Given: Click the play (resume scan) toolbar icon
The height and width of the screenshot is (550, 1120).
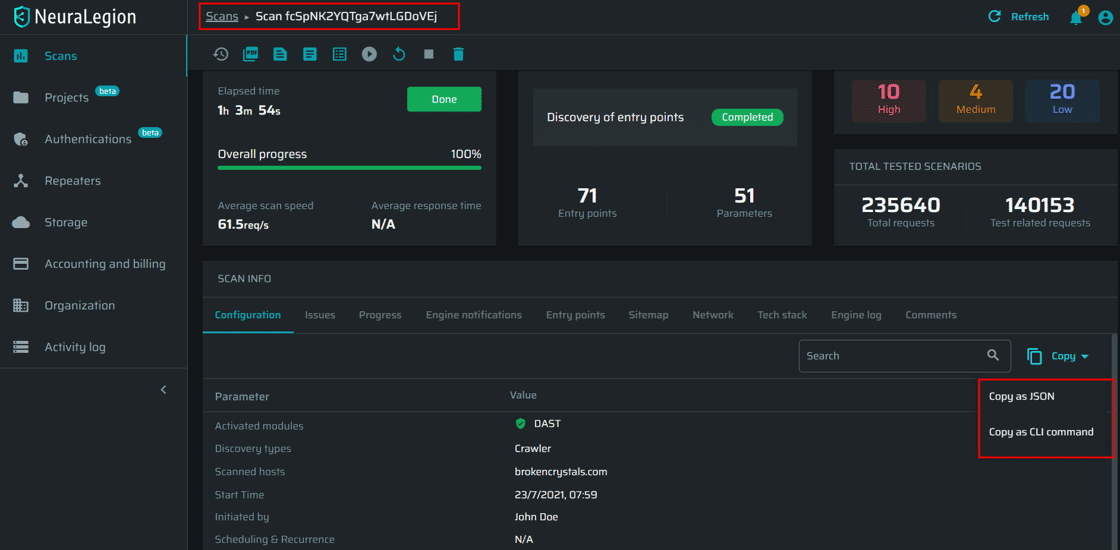Looking at the screenshot, I should (369, 54).
